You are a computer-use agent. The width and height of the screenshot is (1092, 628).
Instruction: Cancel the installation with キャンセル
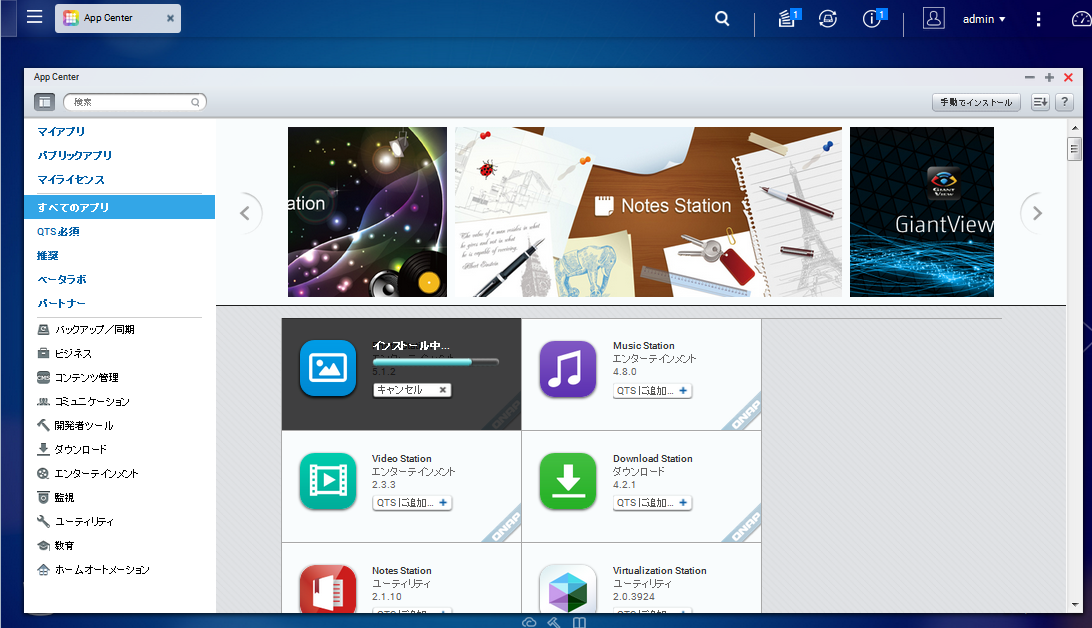pos(412,390)
